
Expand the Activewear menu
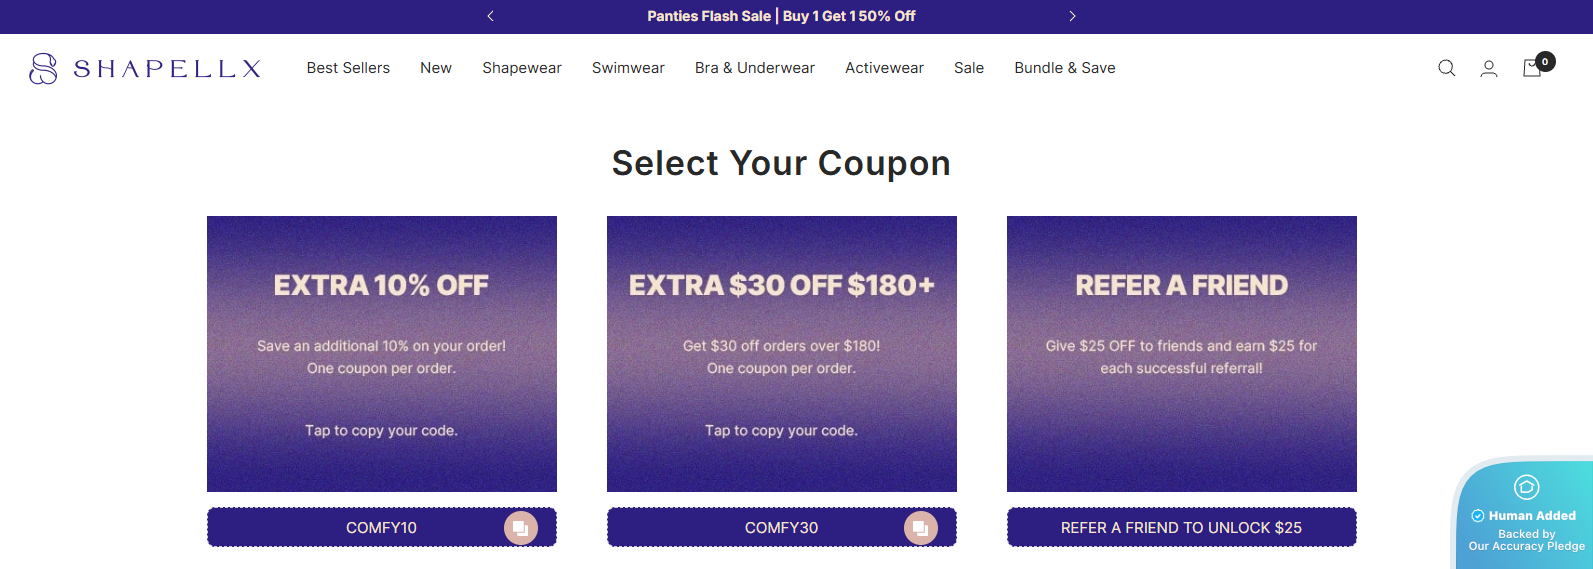[x=884, y=68]
